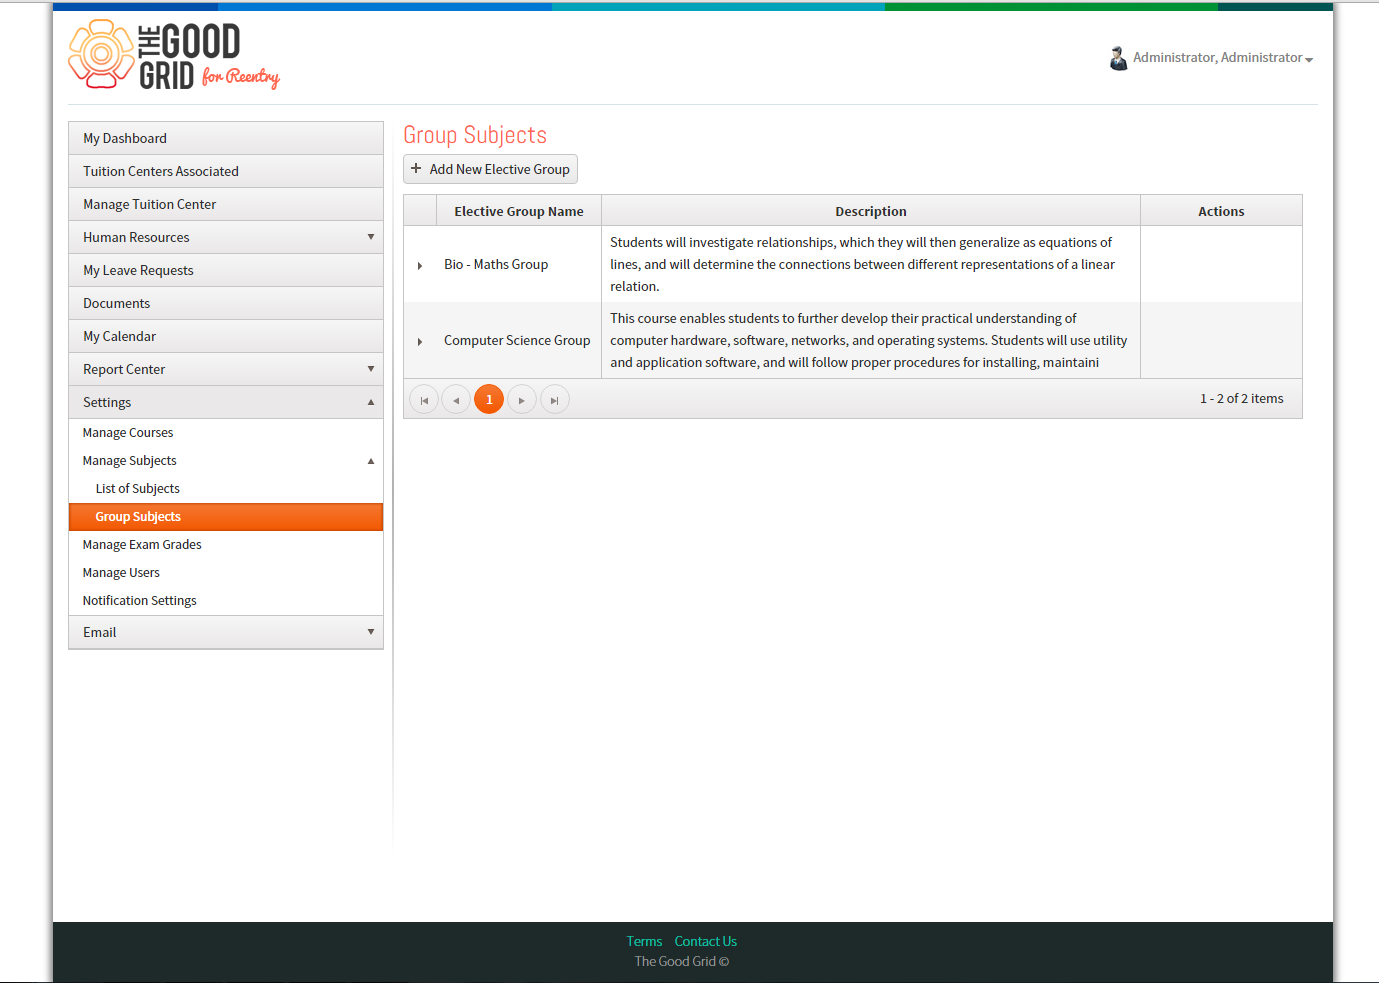1379x983 pixels.
Task: Open My Dashboard
Action: 226,138
